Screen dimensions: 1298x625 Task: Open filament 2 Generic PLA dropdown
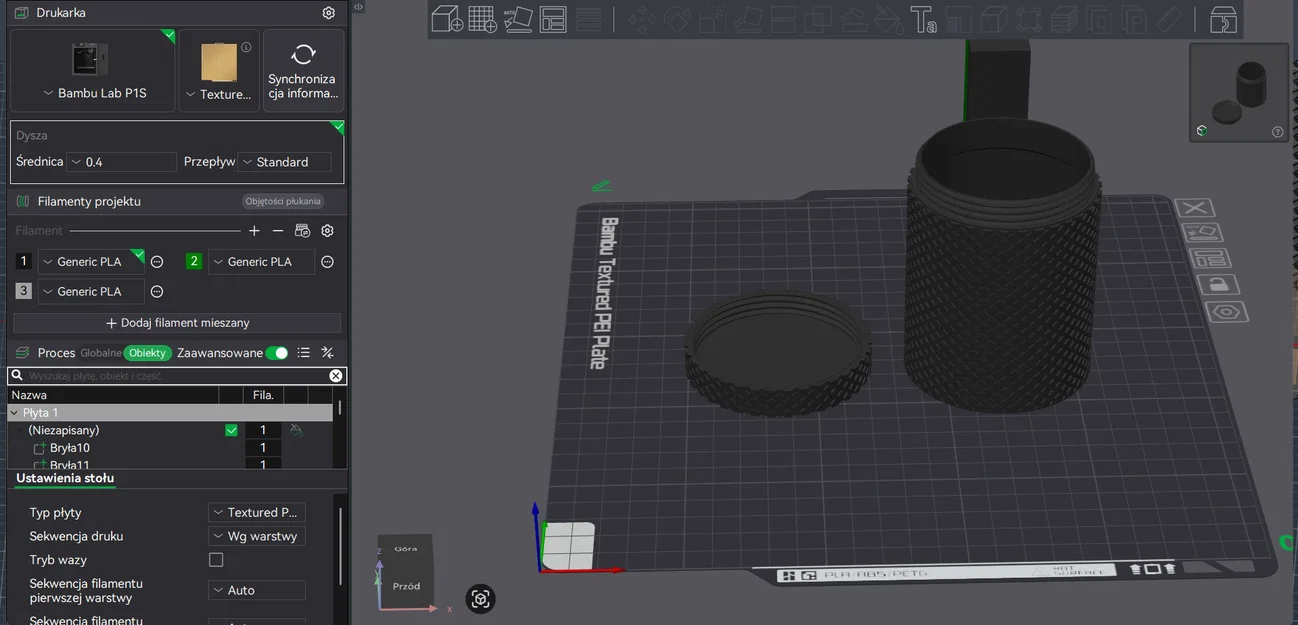(x=261, y=262)
